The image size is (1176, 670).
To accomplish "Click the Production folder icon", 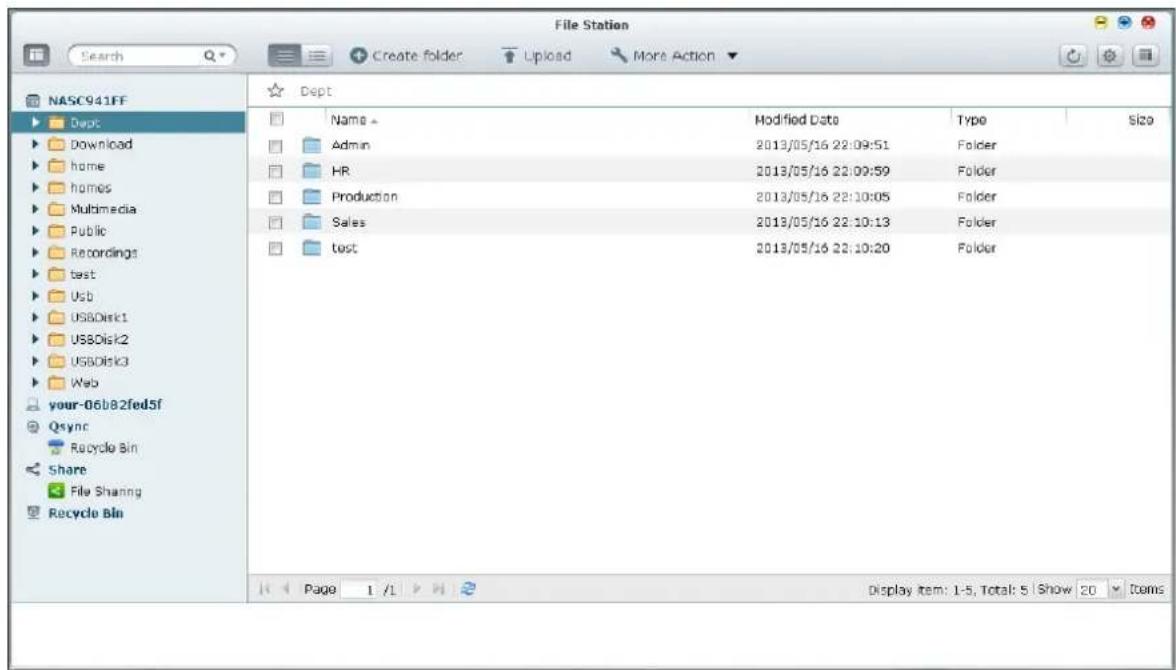I will [x=311, y=197].
